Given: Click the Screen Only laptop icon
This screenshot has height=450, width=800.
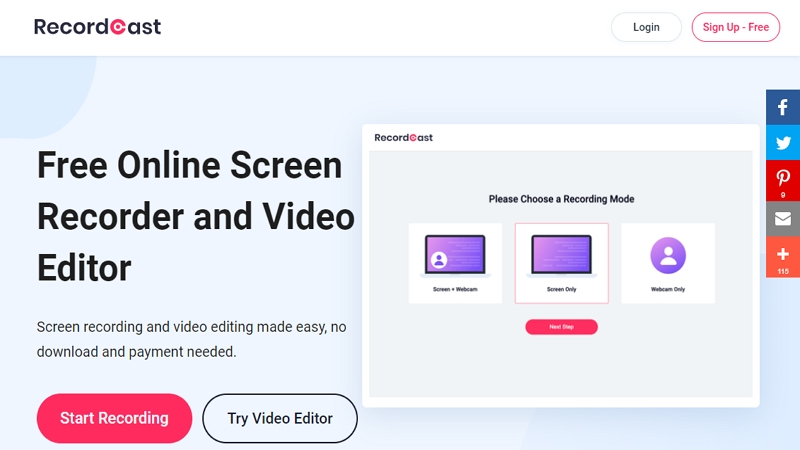Looking at the screenshot, I should pos(561,255).
